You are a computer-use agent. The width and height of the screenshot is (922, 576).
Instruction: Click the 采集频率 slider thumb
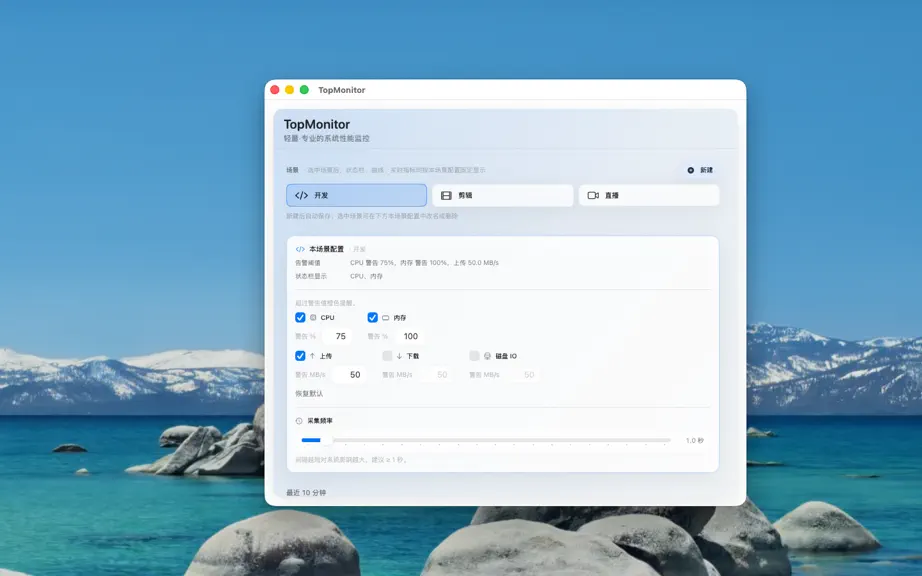pyautogui.click(x=327, y=440)
